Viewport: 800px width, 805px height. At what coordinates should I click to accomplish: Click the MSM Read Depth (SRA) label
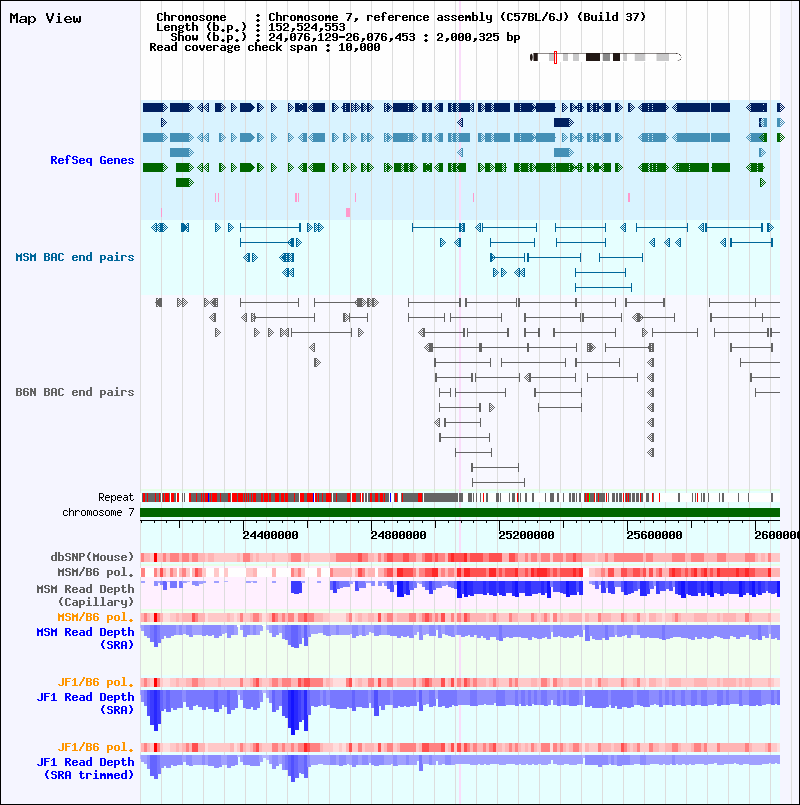click(x=85, y=638)
